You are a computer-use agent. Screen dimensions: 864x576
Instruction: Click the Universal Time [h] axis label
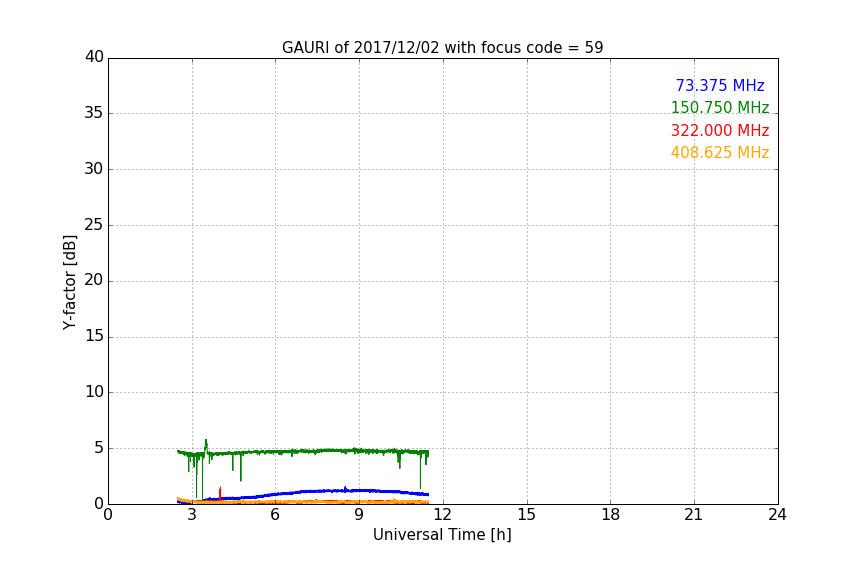point(442,535)
